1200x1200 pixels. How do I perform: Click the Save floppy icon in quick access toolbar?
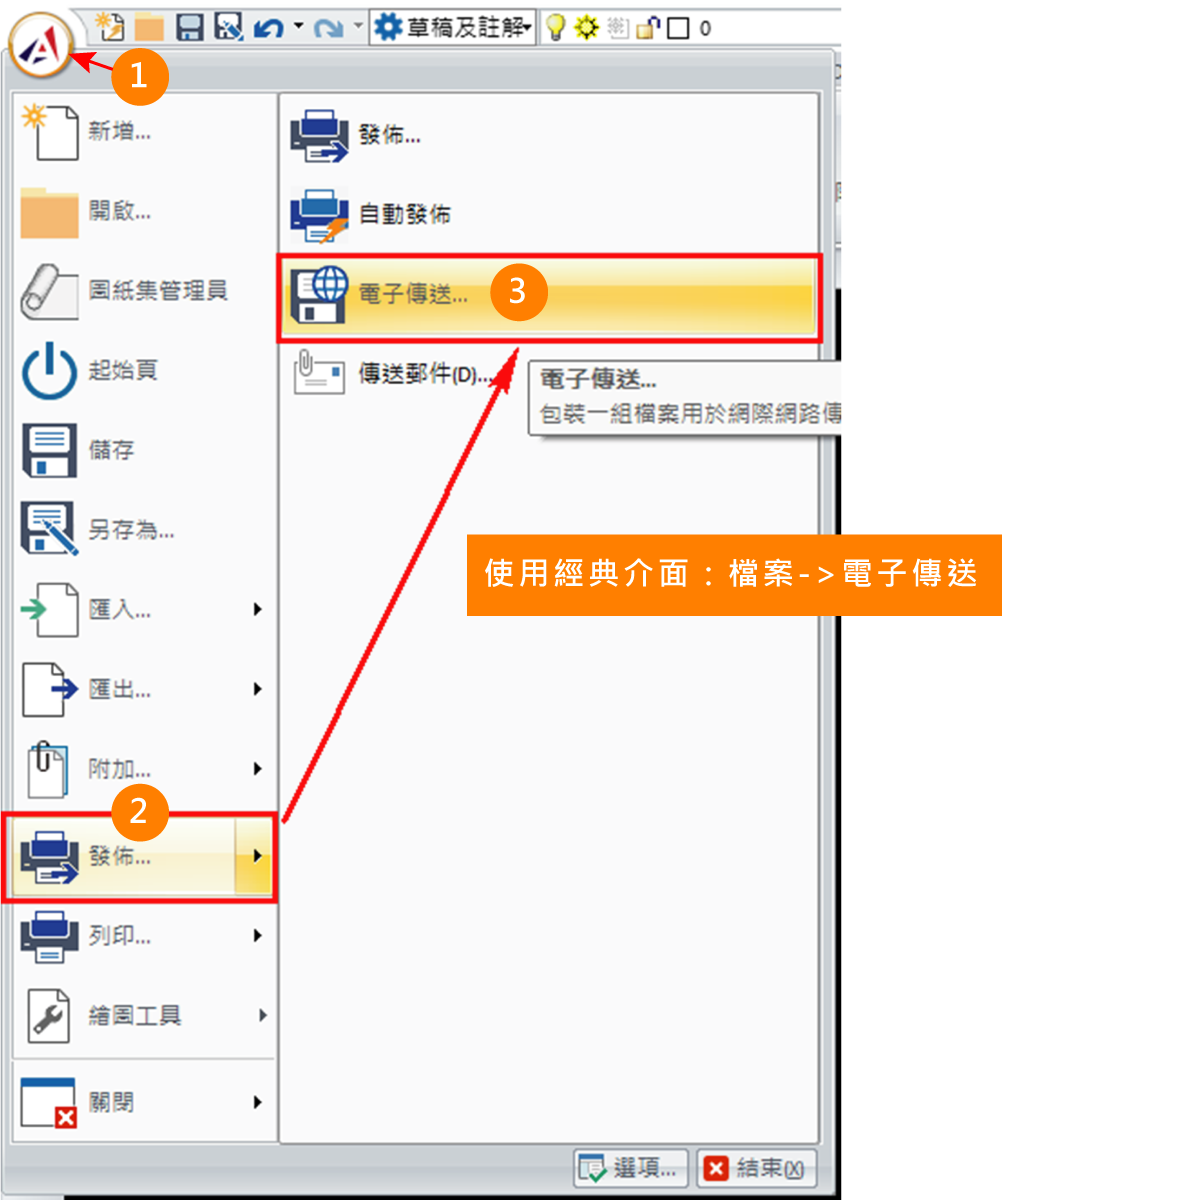click(x=190, y=27)
